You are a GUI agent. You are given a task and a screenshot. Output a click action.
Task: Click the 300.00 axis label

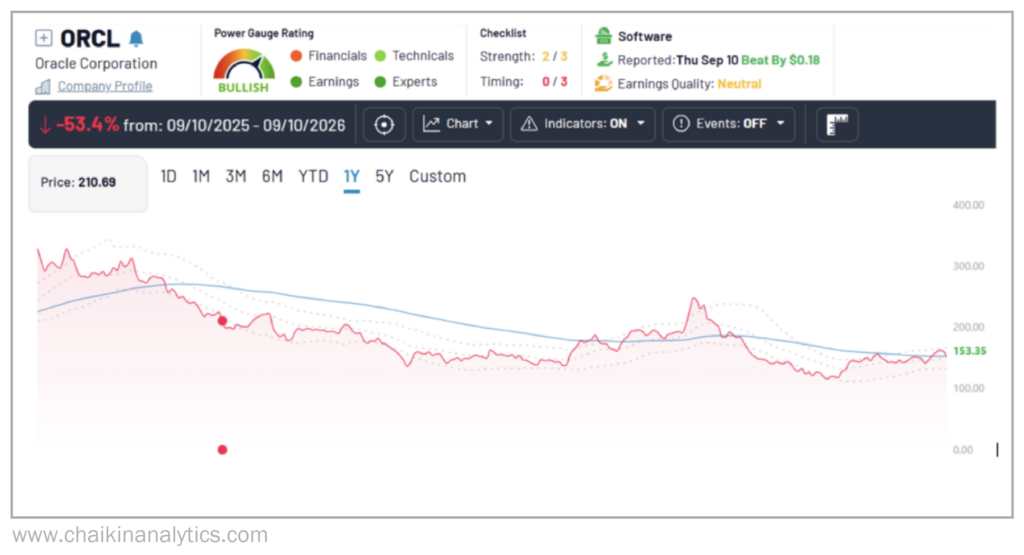pyautogui.click(x=968, y=266)
